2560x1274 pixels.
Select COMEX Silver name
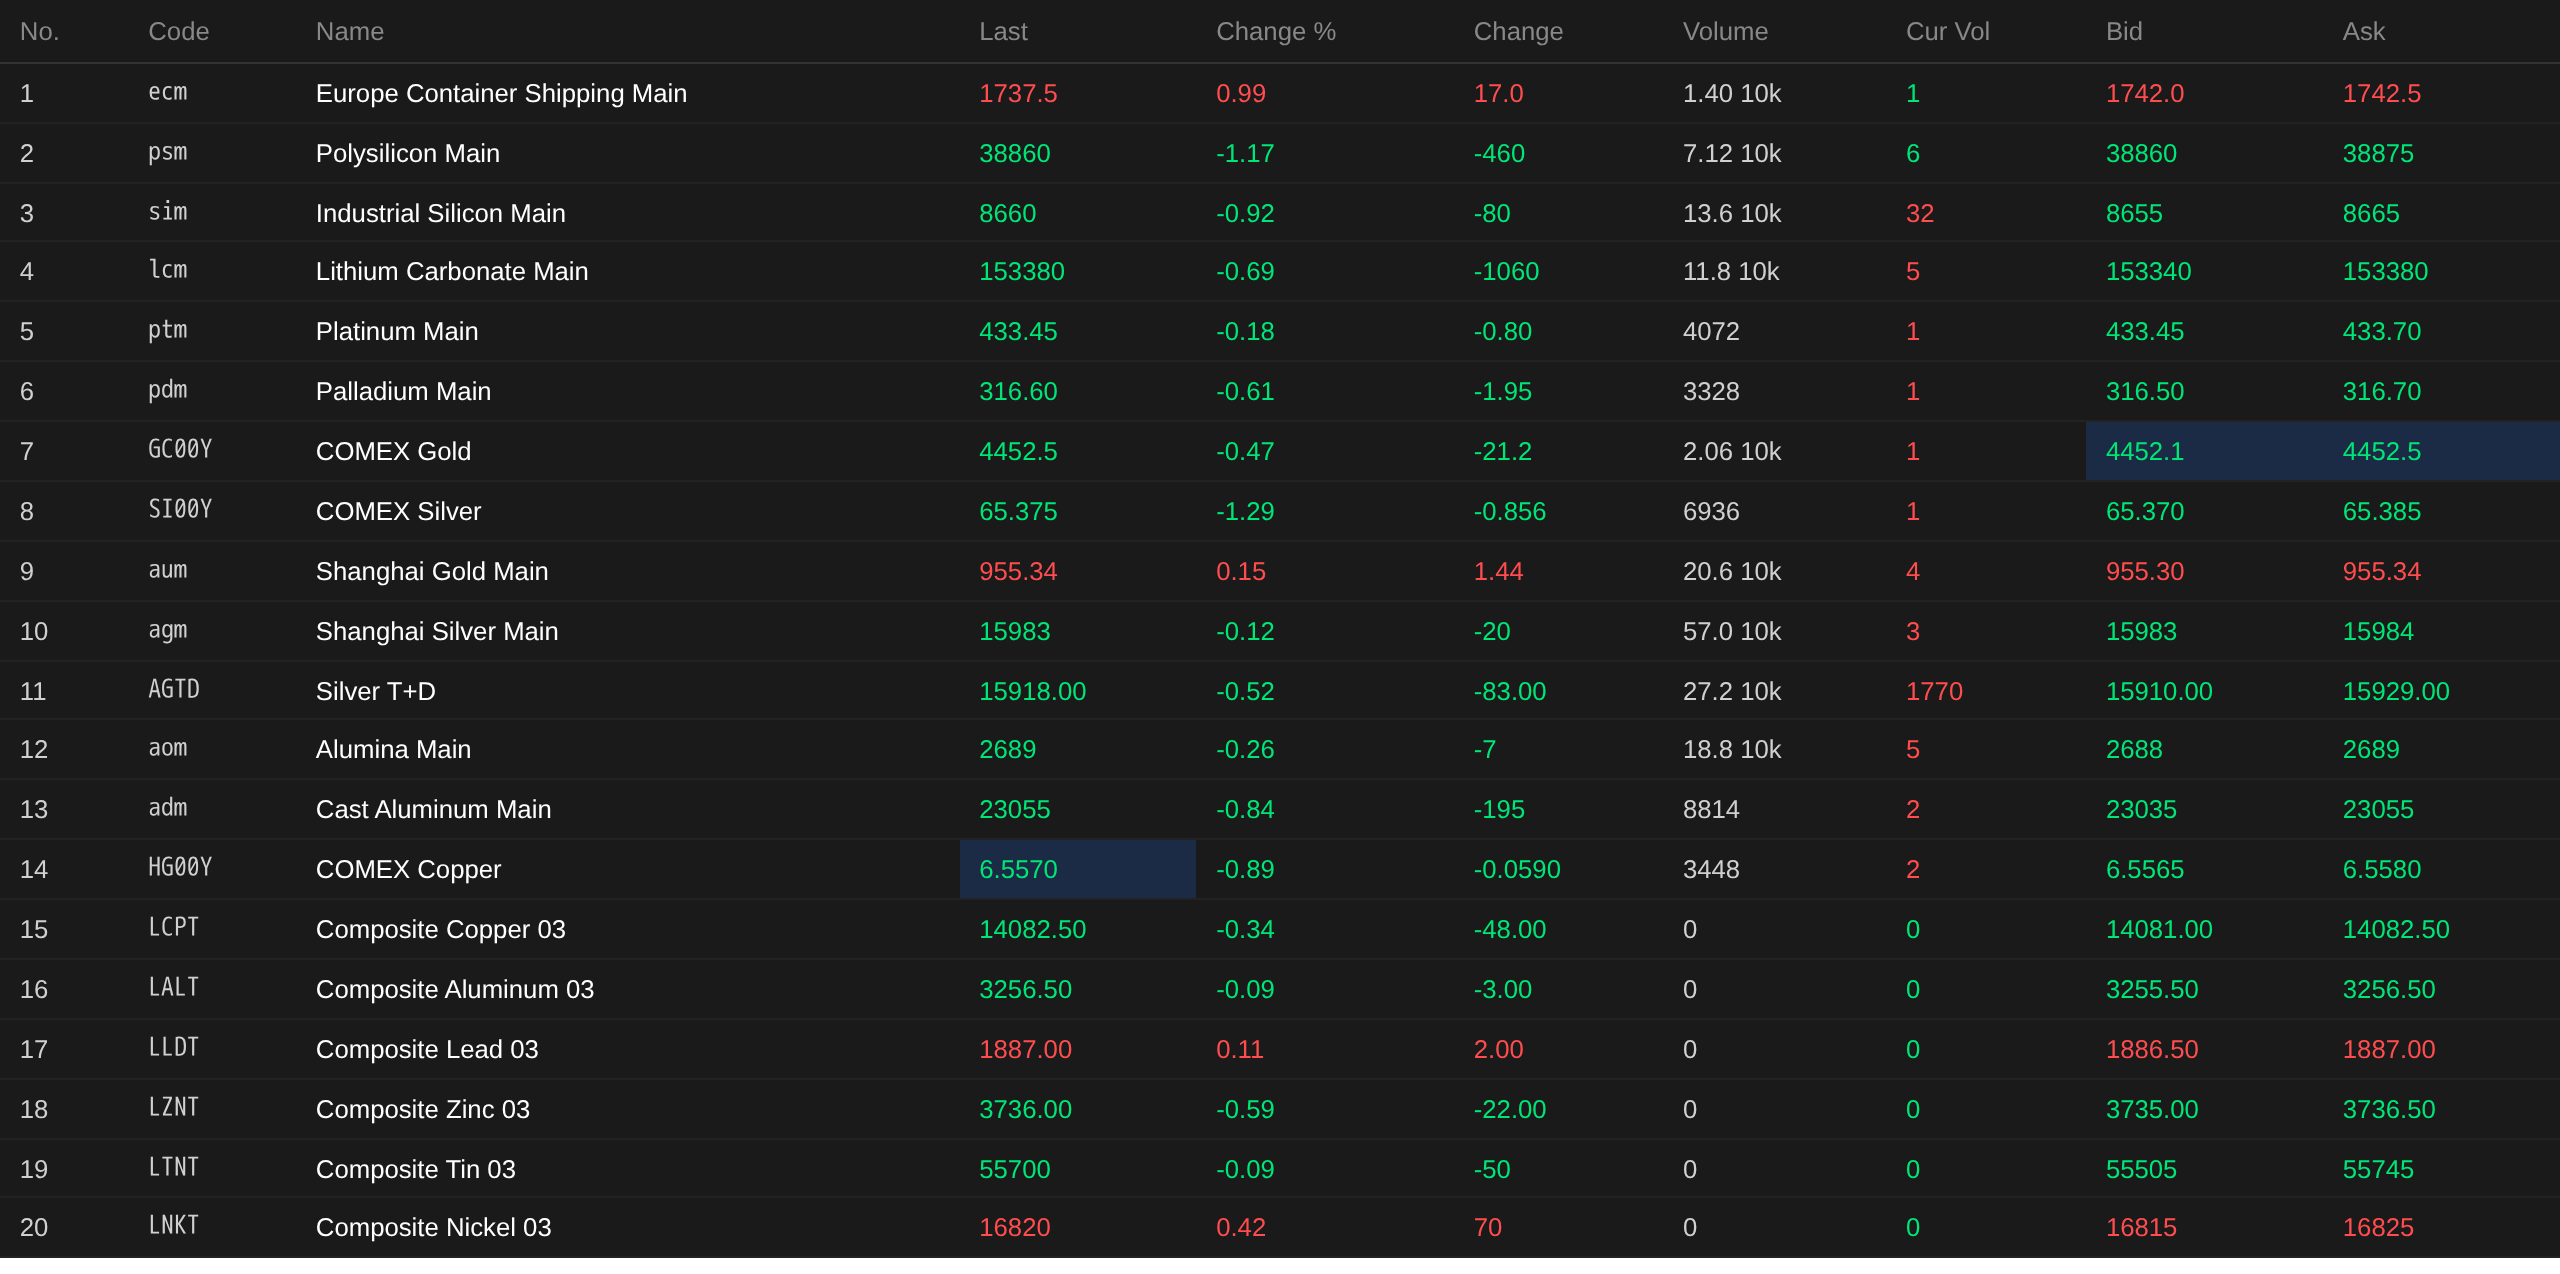point(398,511)
